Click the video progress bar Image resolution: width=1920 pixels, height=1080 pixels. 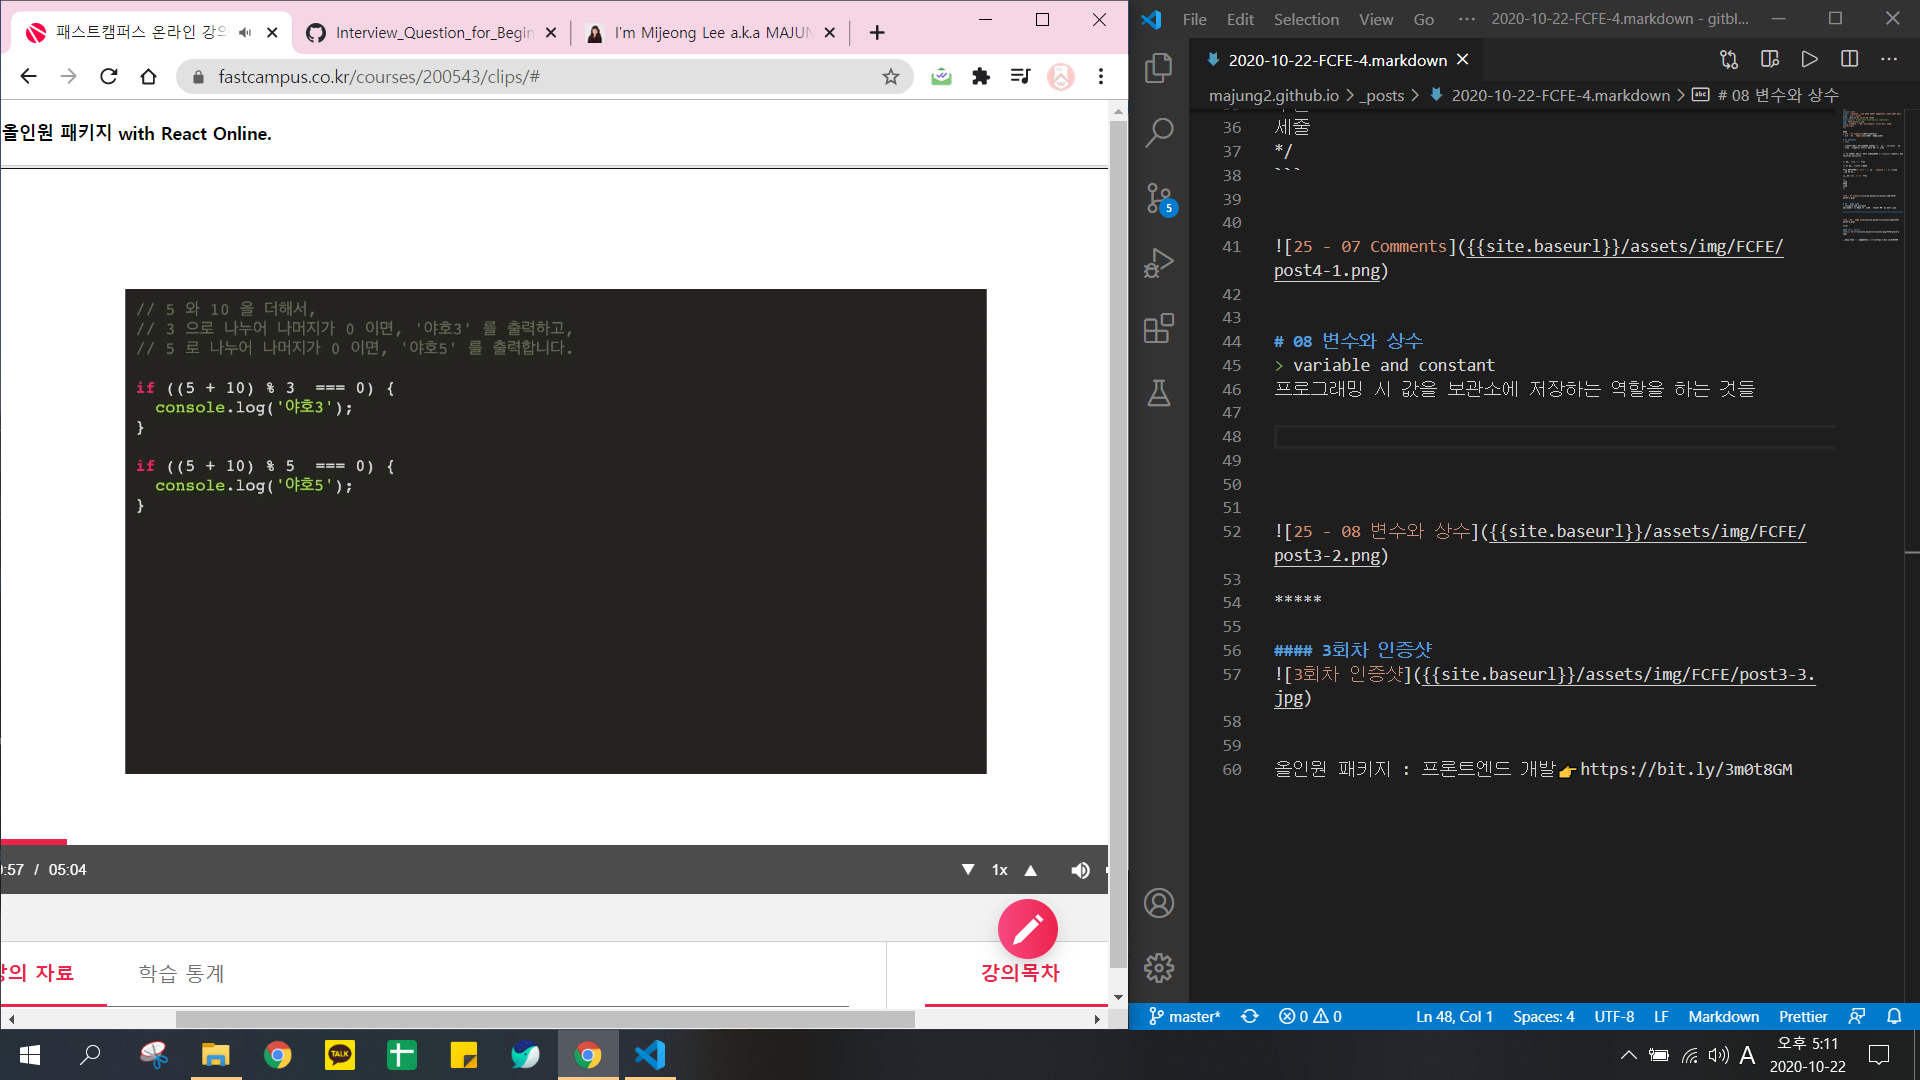554,842
